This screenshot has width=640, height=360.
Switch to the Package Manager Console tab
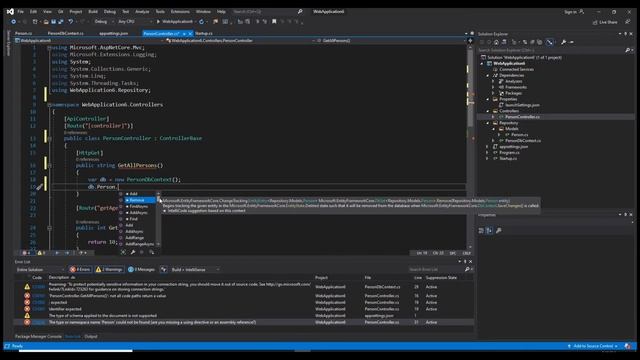(38, 337)
